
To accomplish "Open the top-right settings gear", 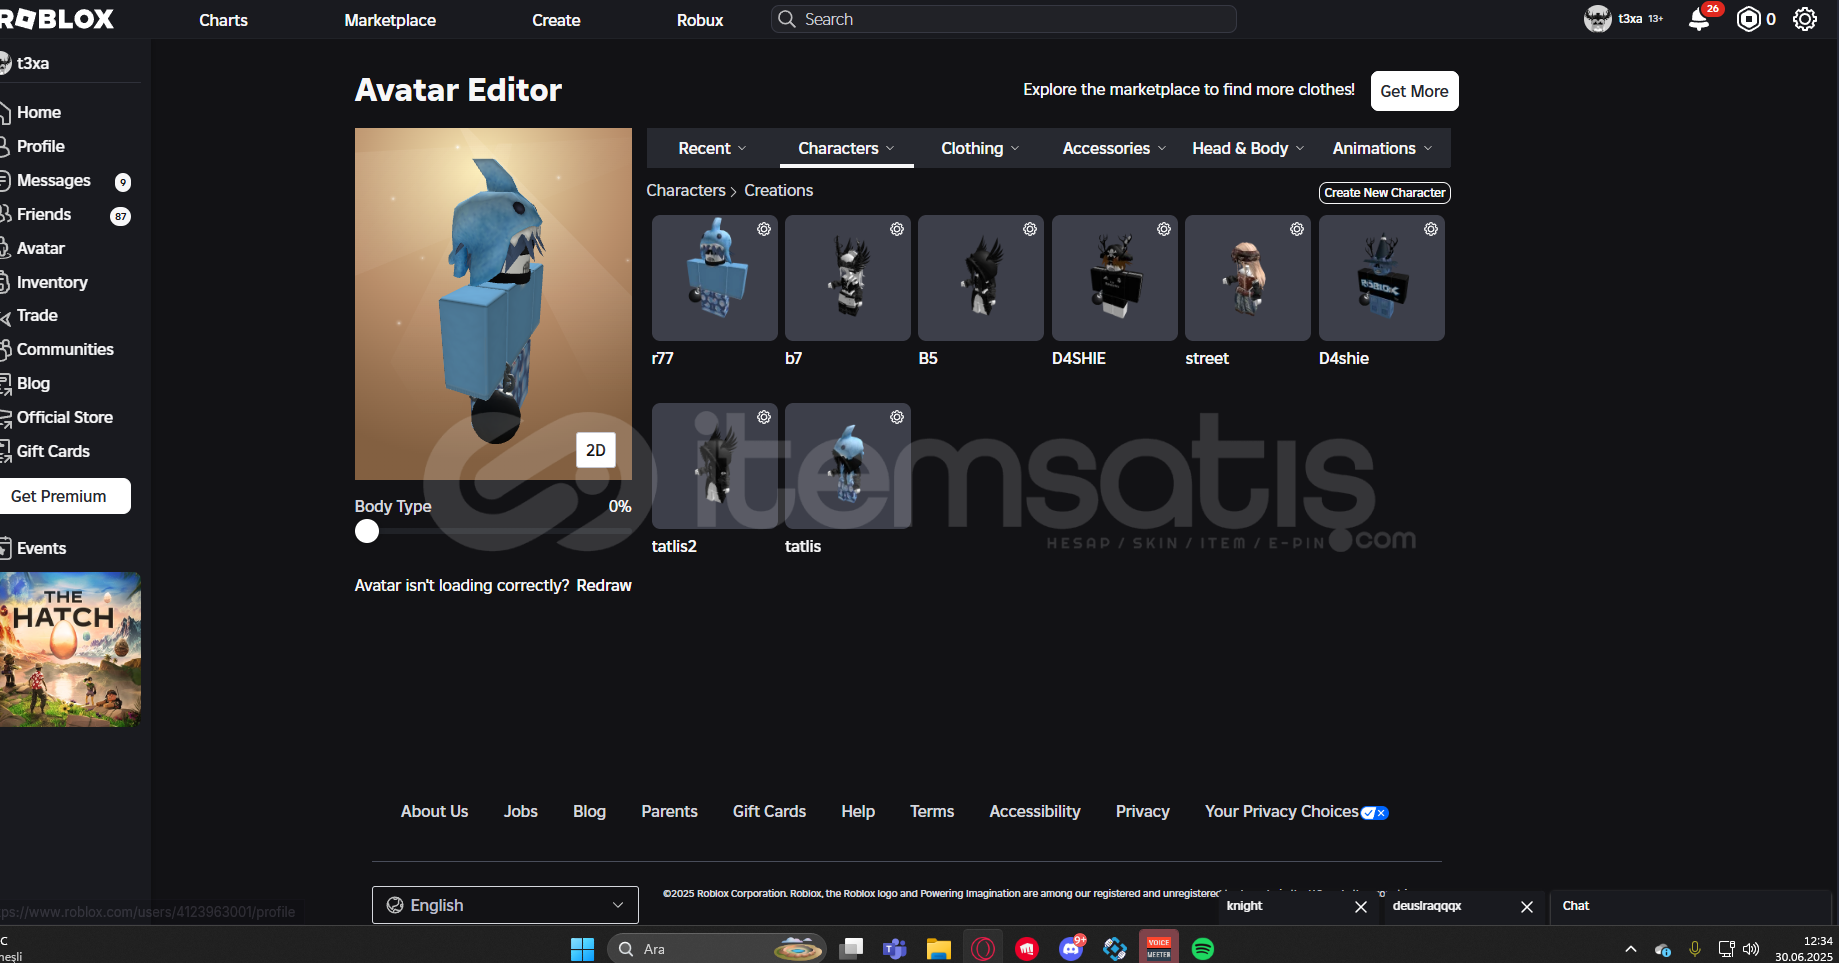I will pyautogui.click(x=1805, y=19).
